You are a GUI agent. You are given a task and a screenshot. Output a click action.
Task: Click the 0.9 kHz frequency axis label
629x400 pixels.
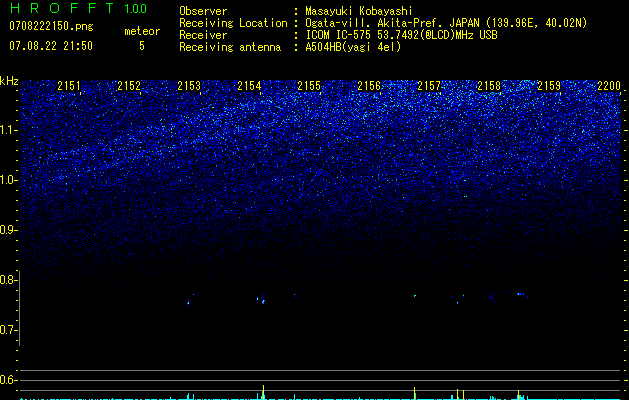(x=8, y=230)
